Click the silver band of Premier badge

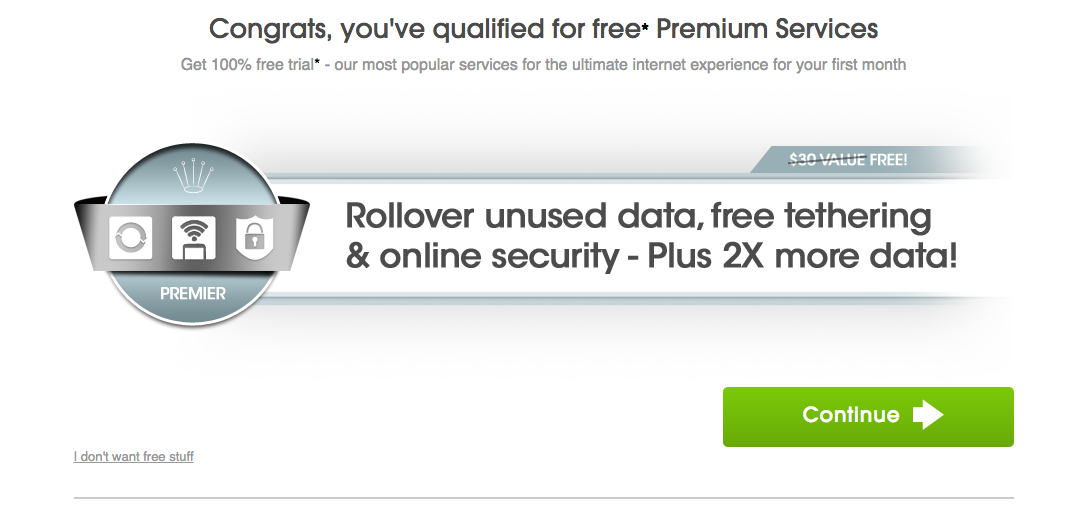click(191, 235)
